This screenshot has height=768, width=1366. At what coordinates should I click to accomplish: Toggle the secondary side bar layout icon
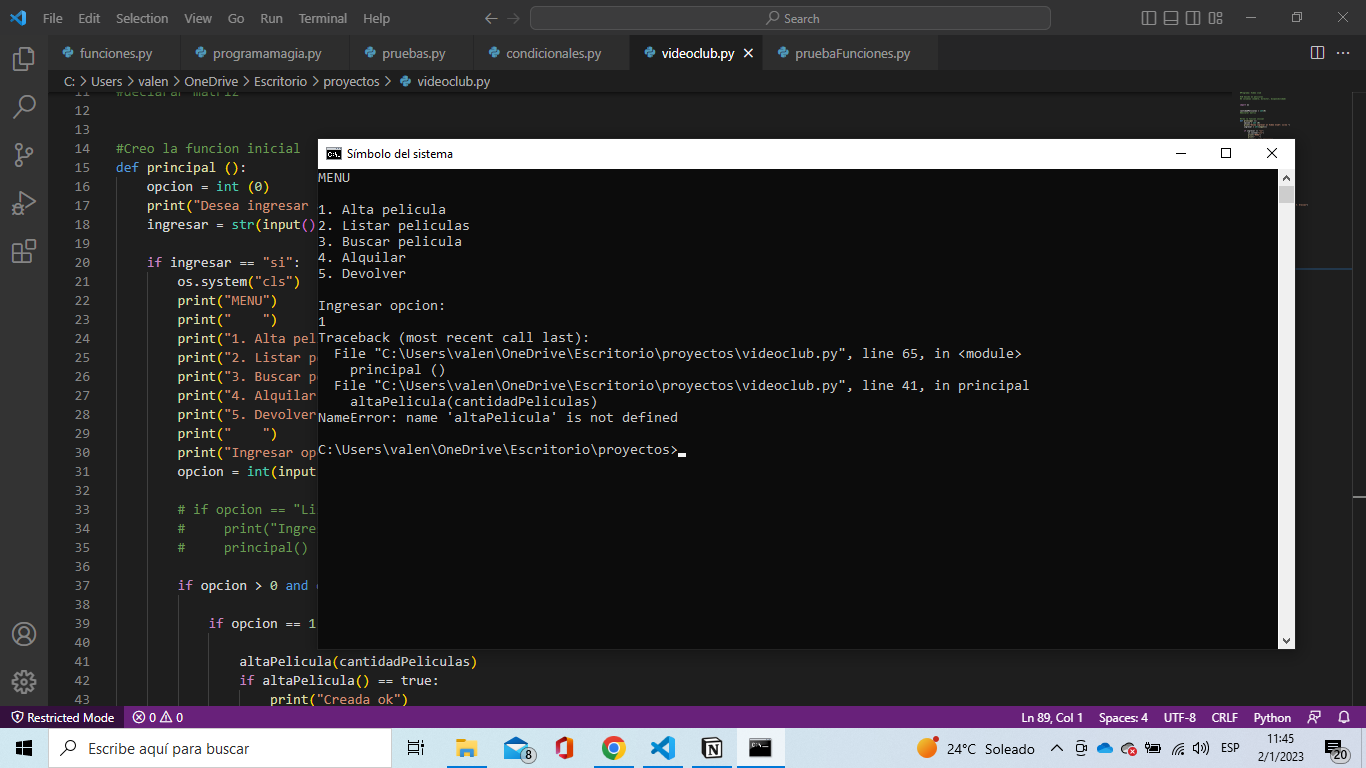point(1194,18)
